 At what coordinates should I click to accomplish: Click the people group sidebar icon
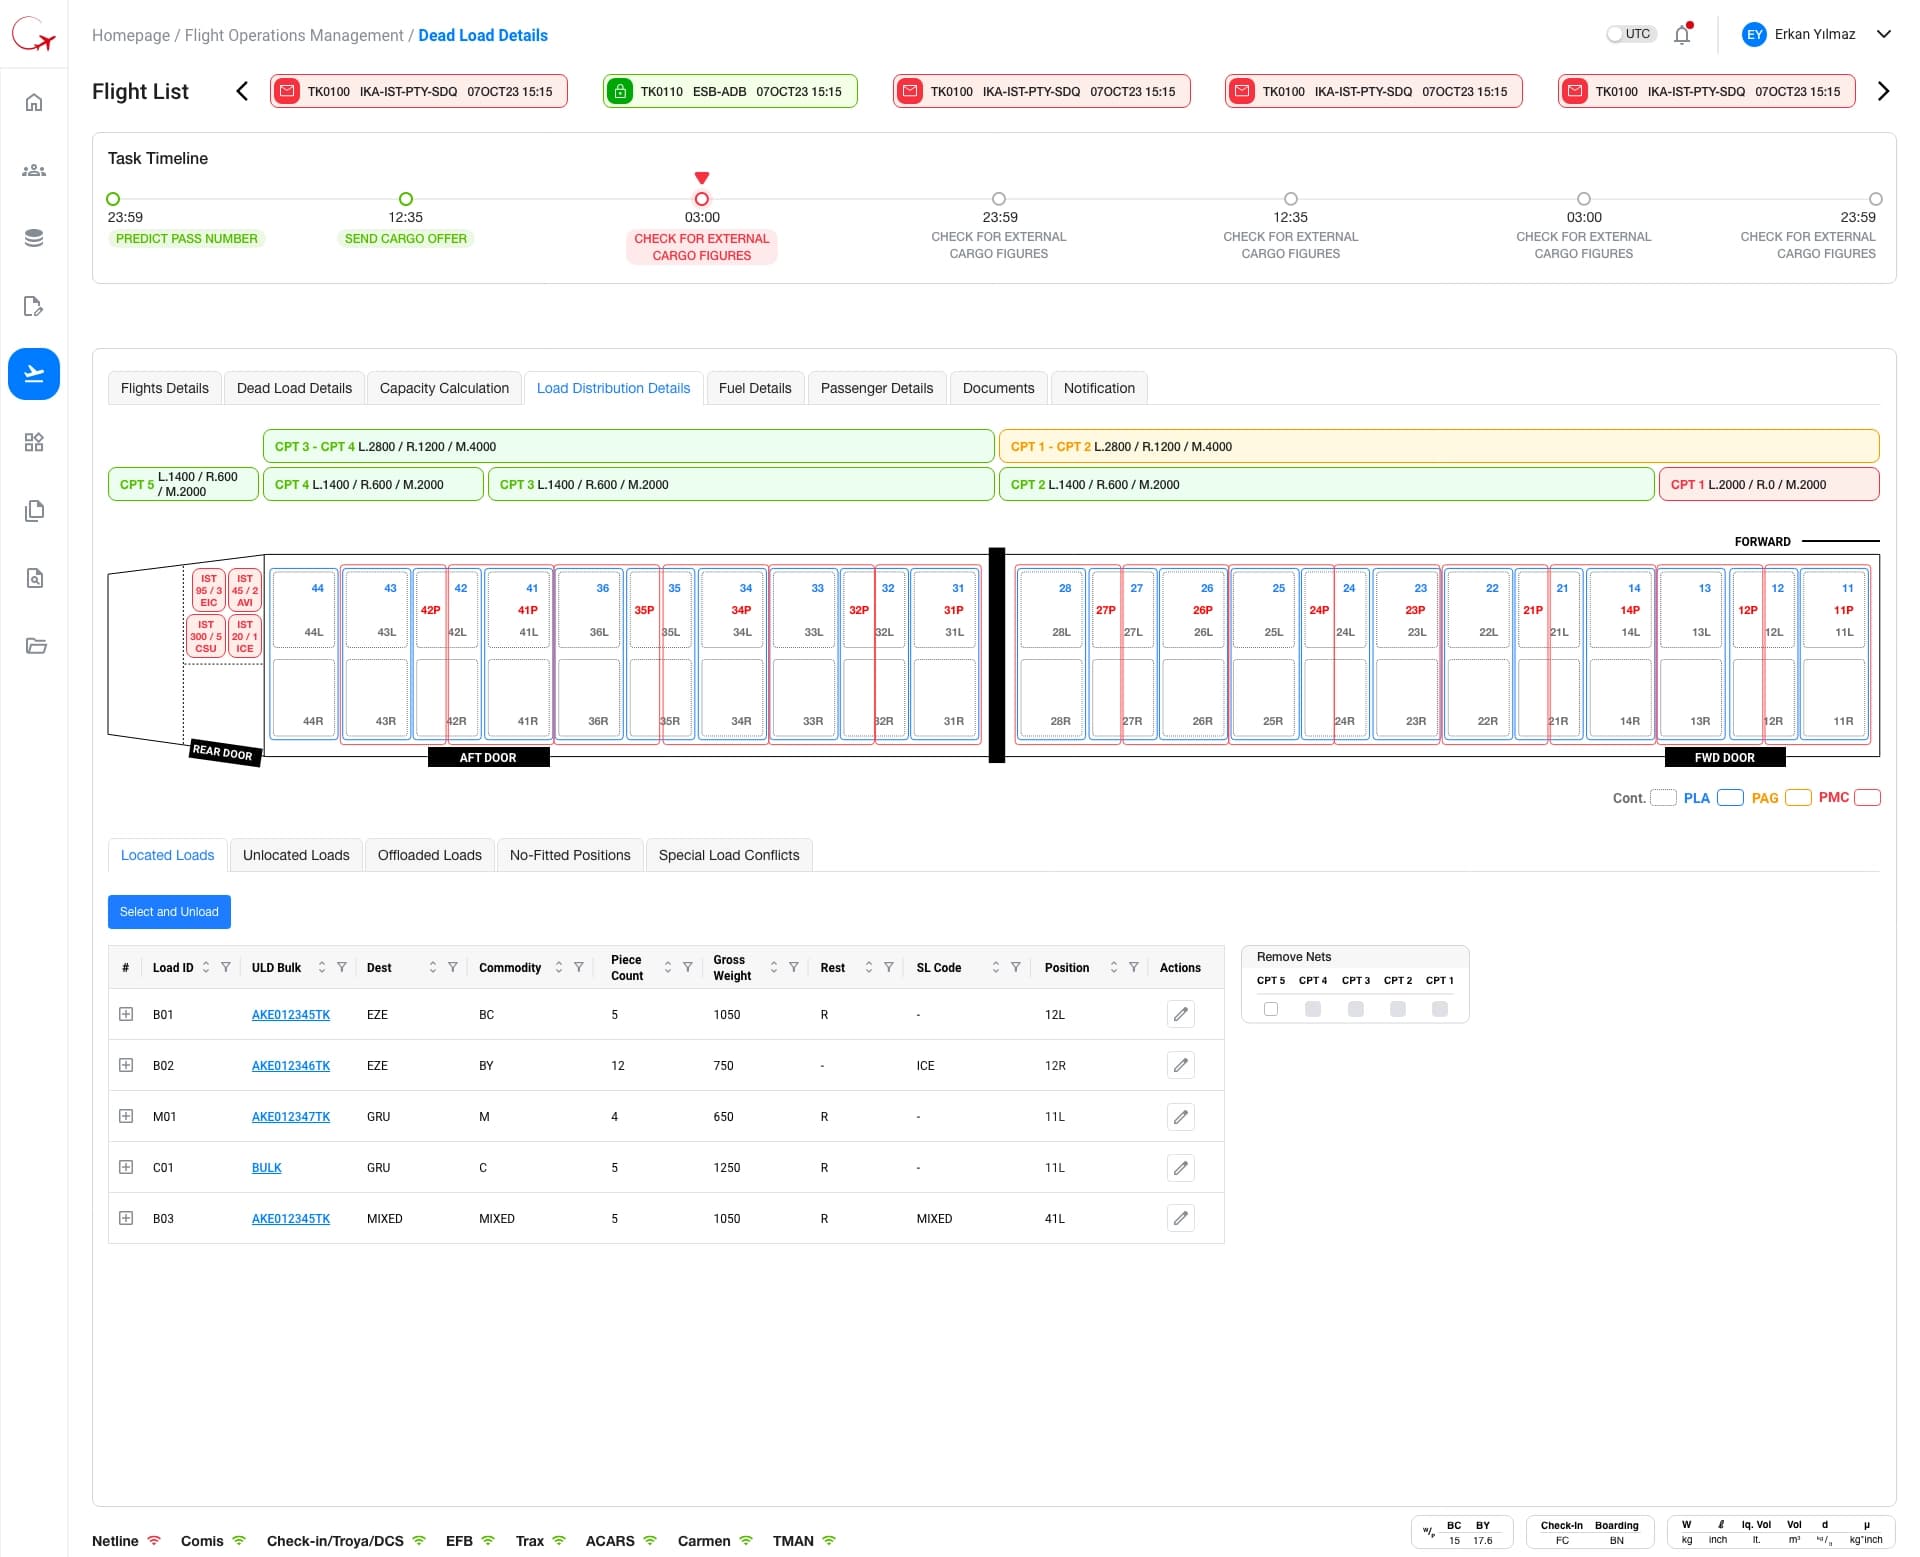(x=34, y=170)
